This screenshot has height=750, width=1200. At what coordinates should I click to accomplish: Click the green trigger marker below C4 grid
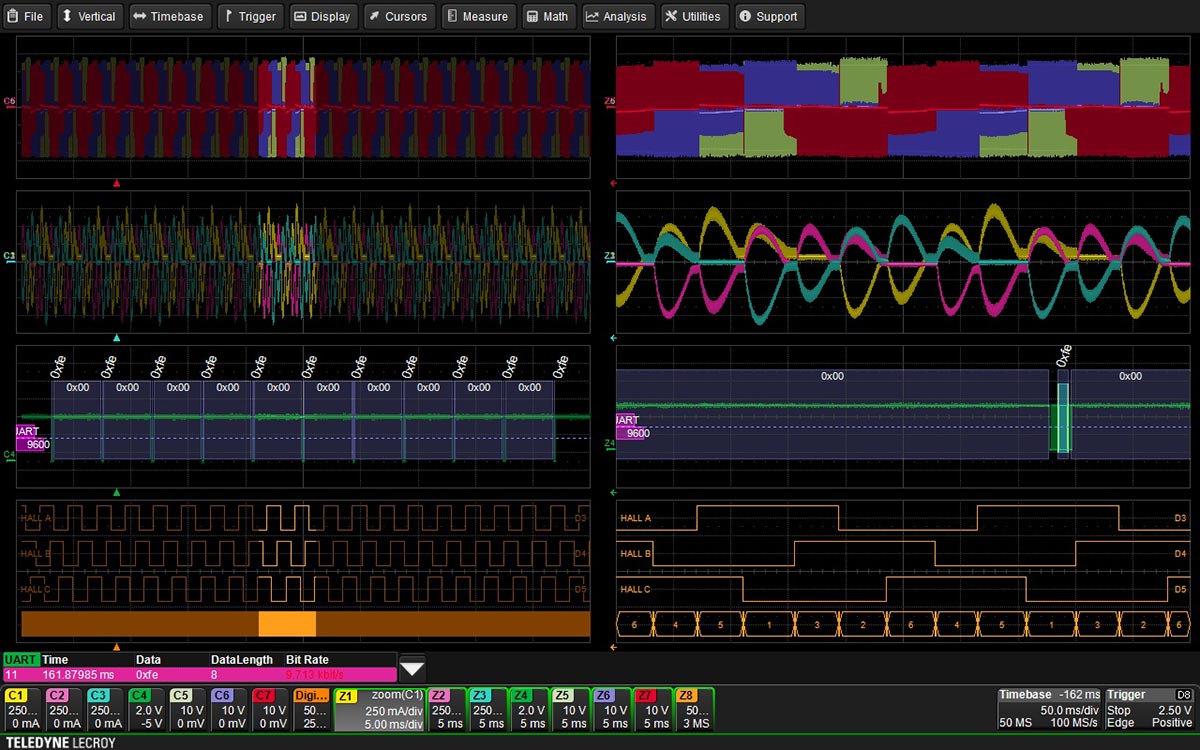click(117, 492)
